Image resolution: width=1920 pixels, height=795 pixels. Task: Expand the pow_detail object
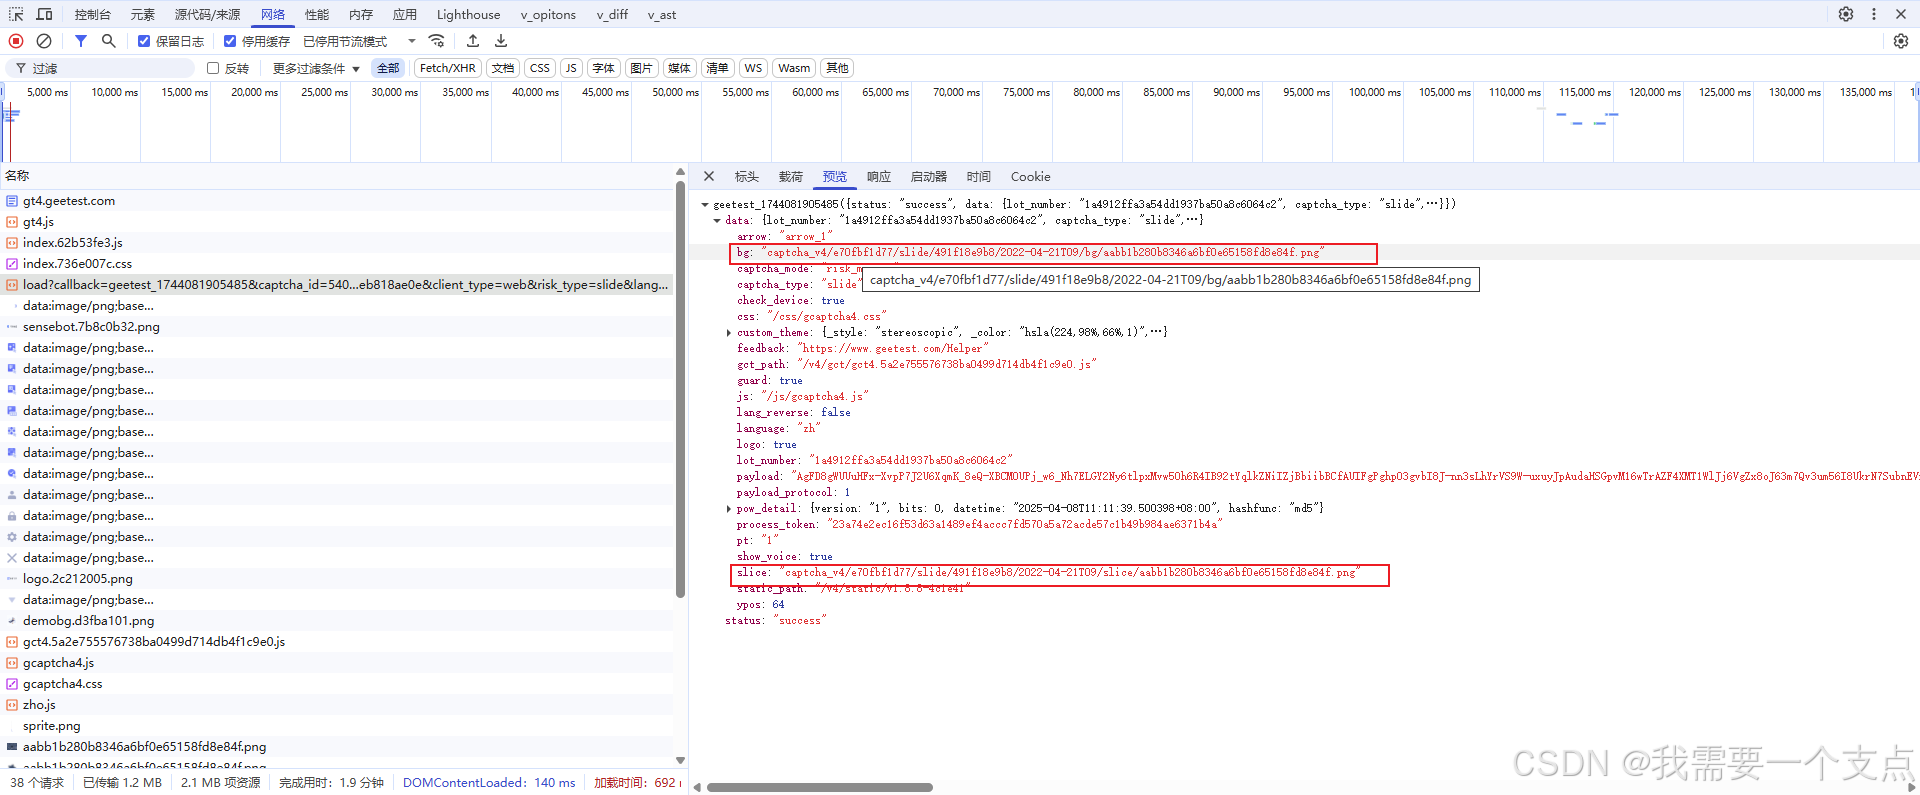(729, 508)
